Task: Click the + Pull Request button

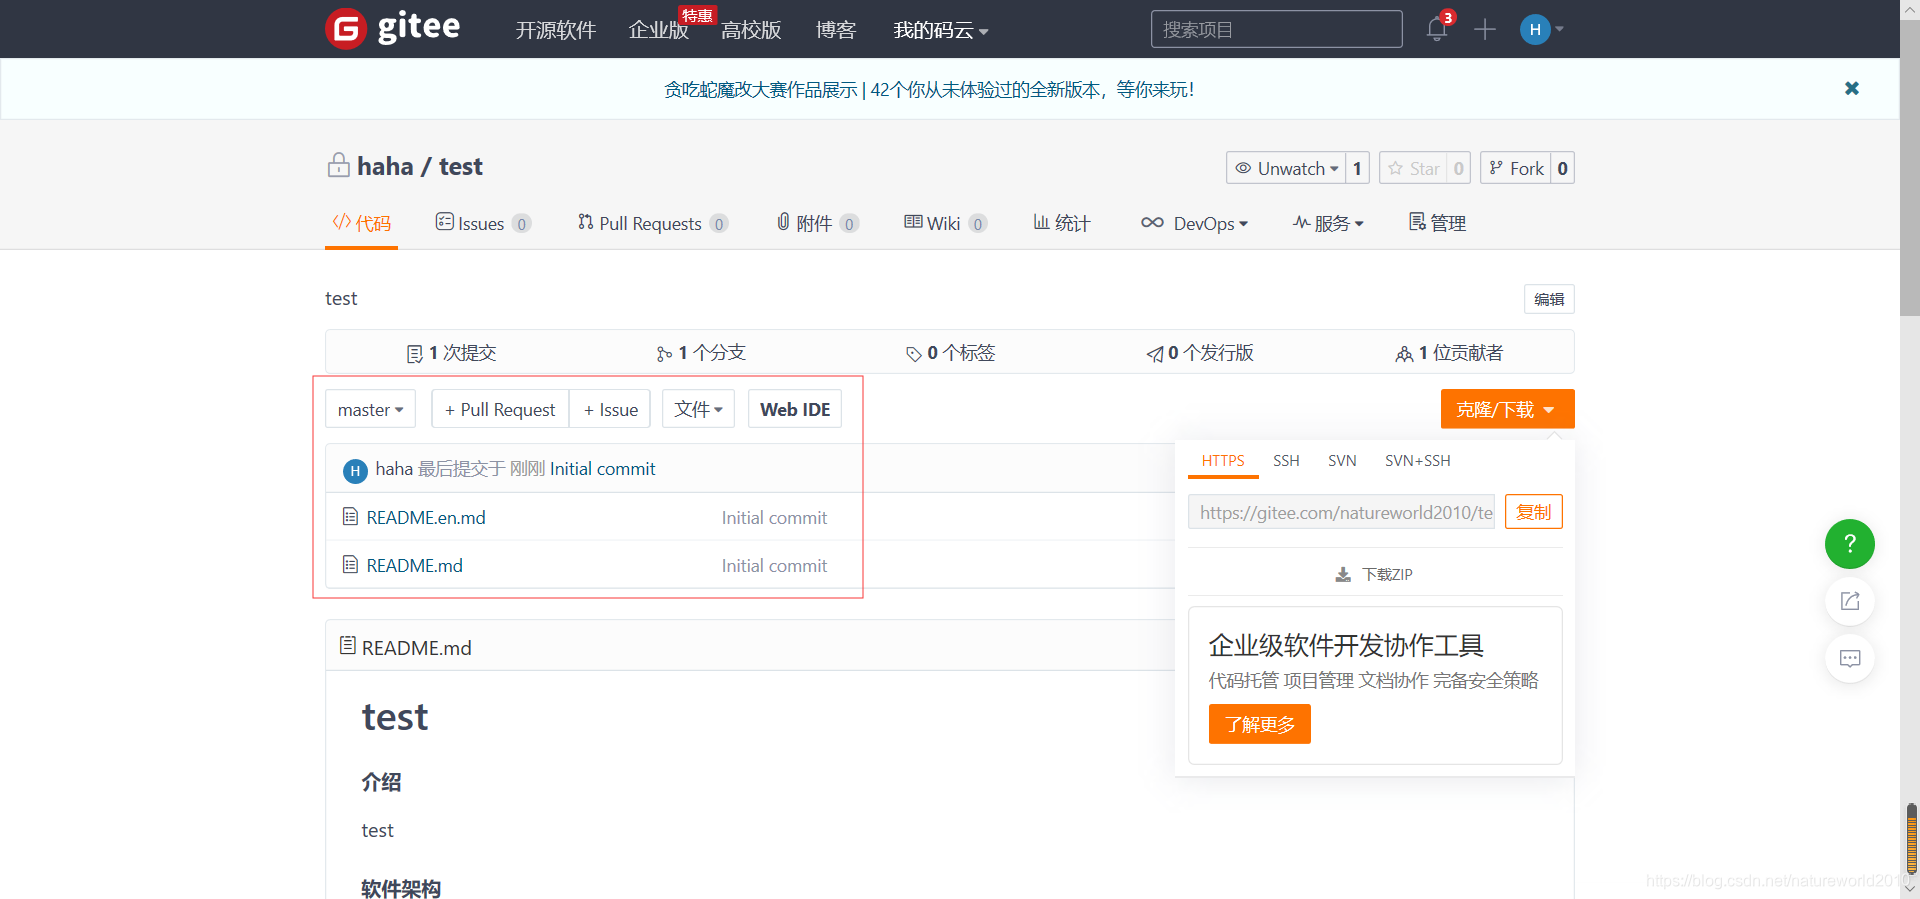Action: pos(500,409)
